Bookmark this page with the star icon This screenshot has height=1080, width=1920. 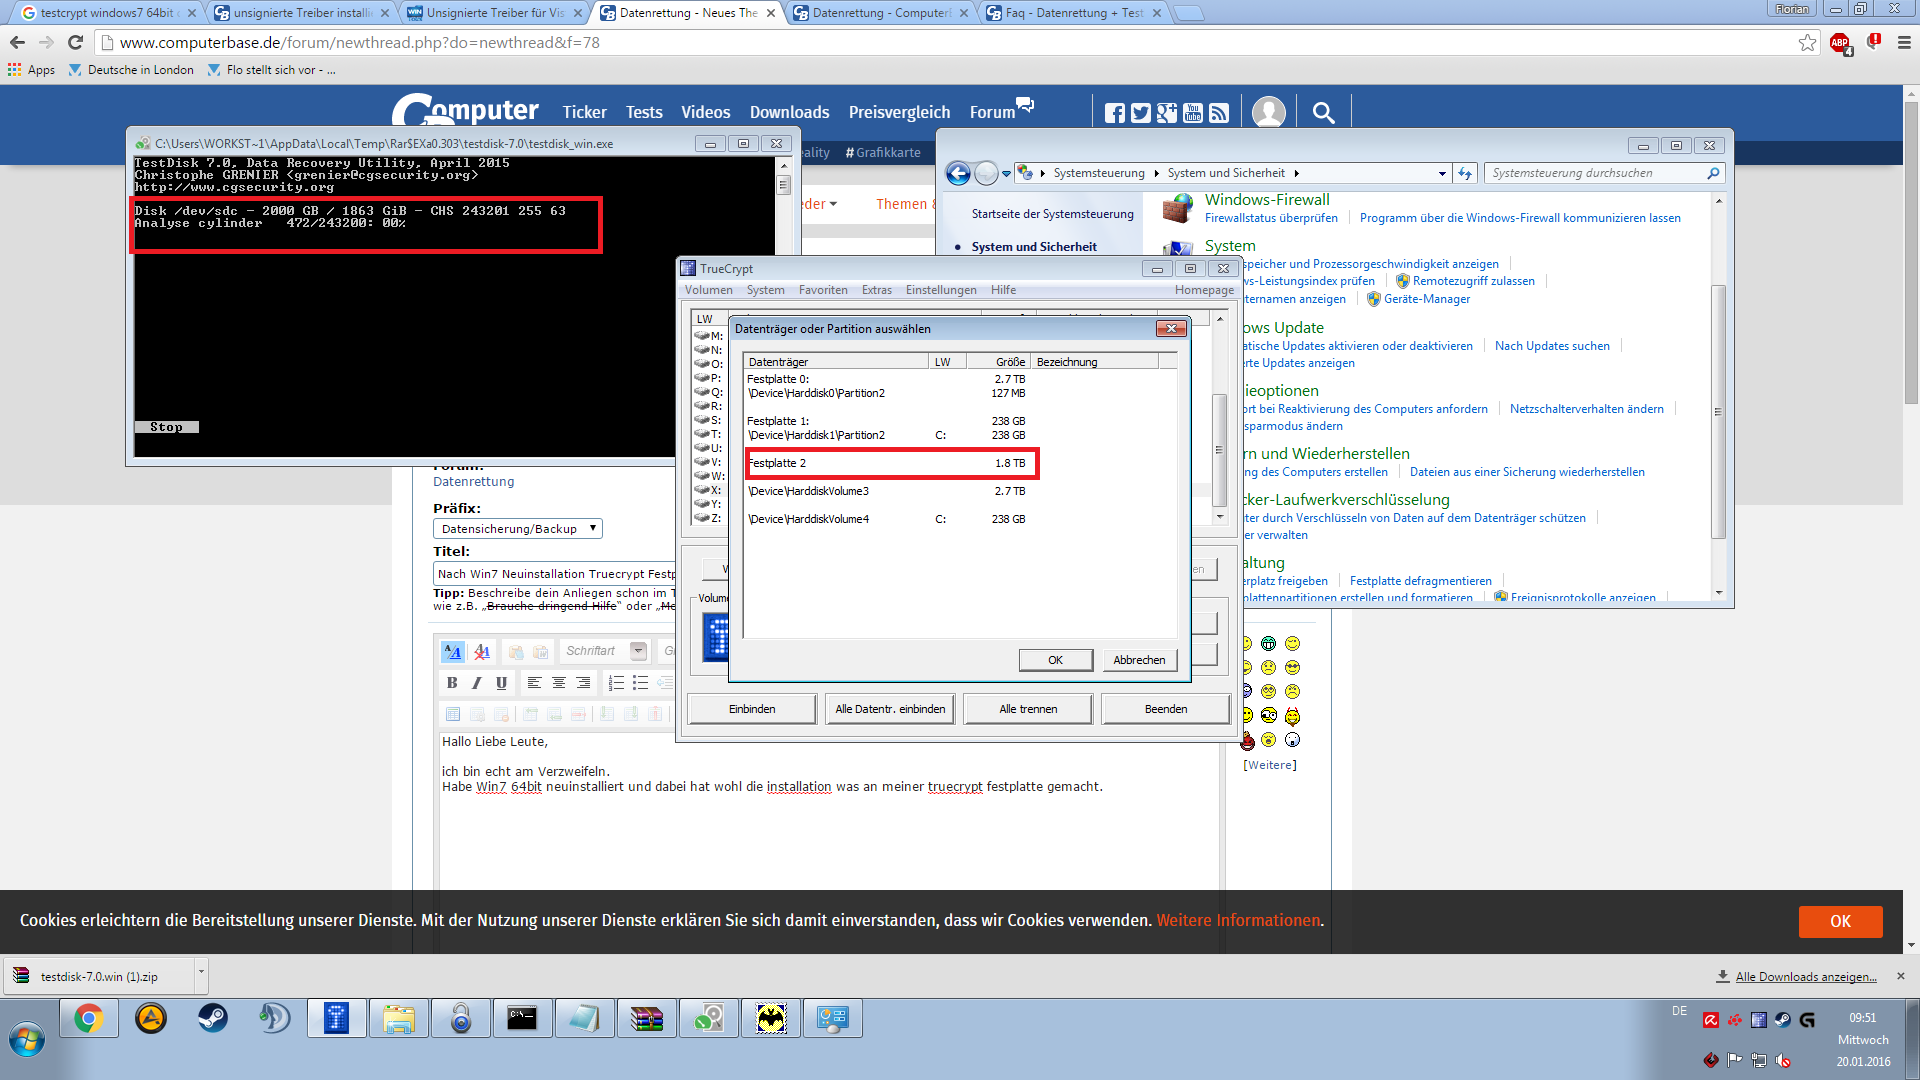(1807, 43)
